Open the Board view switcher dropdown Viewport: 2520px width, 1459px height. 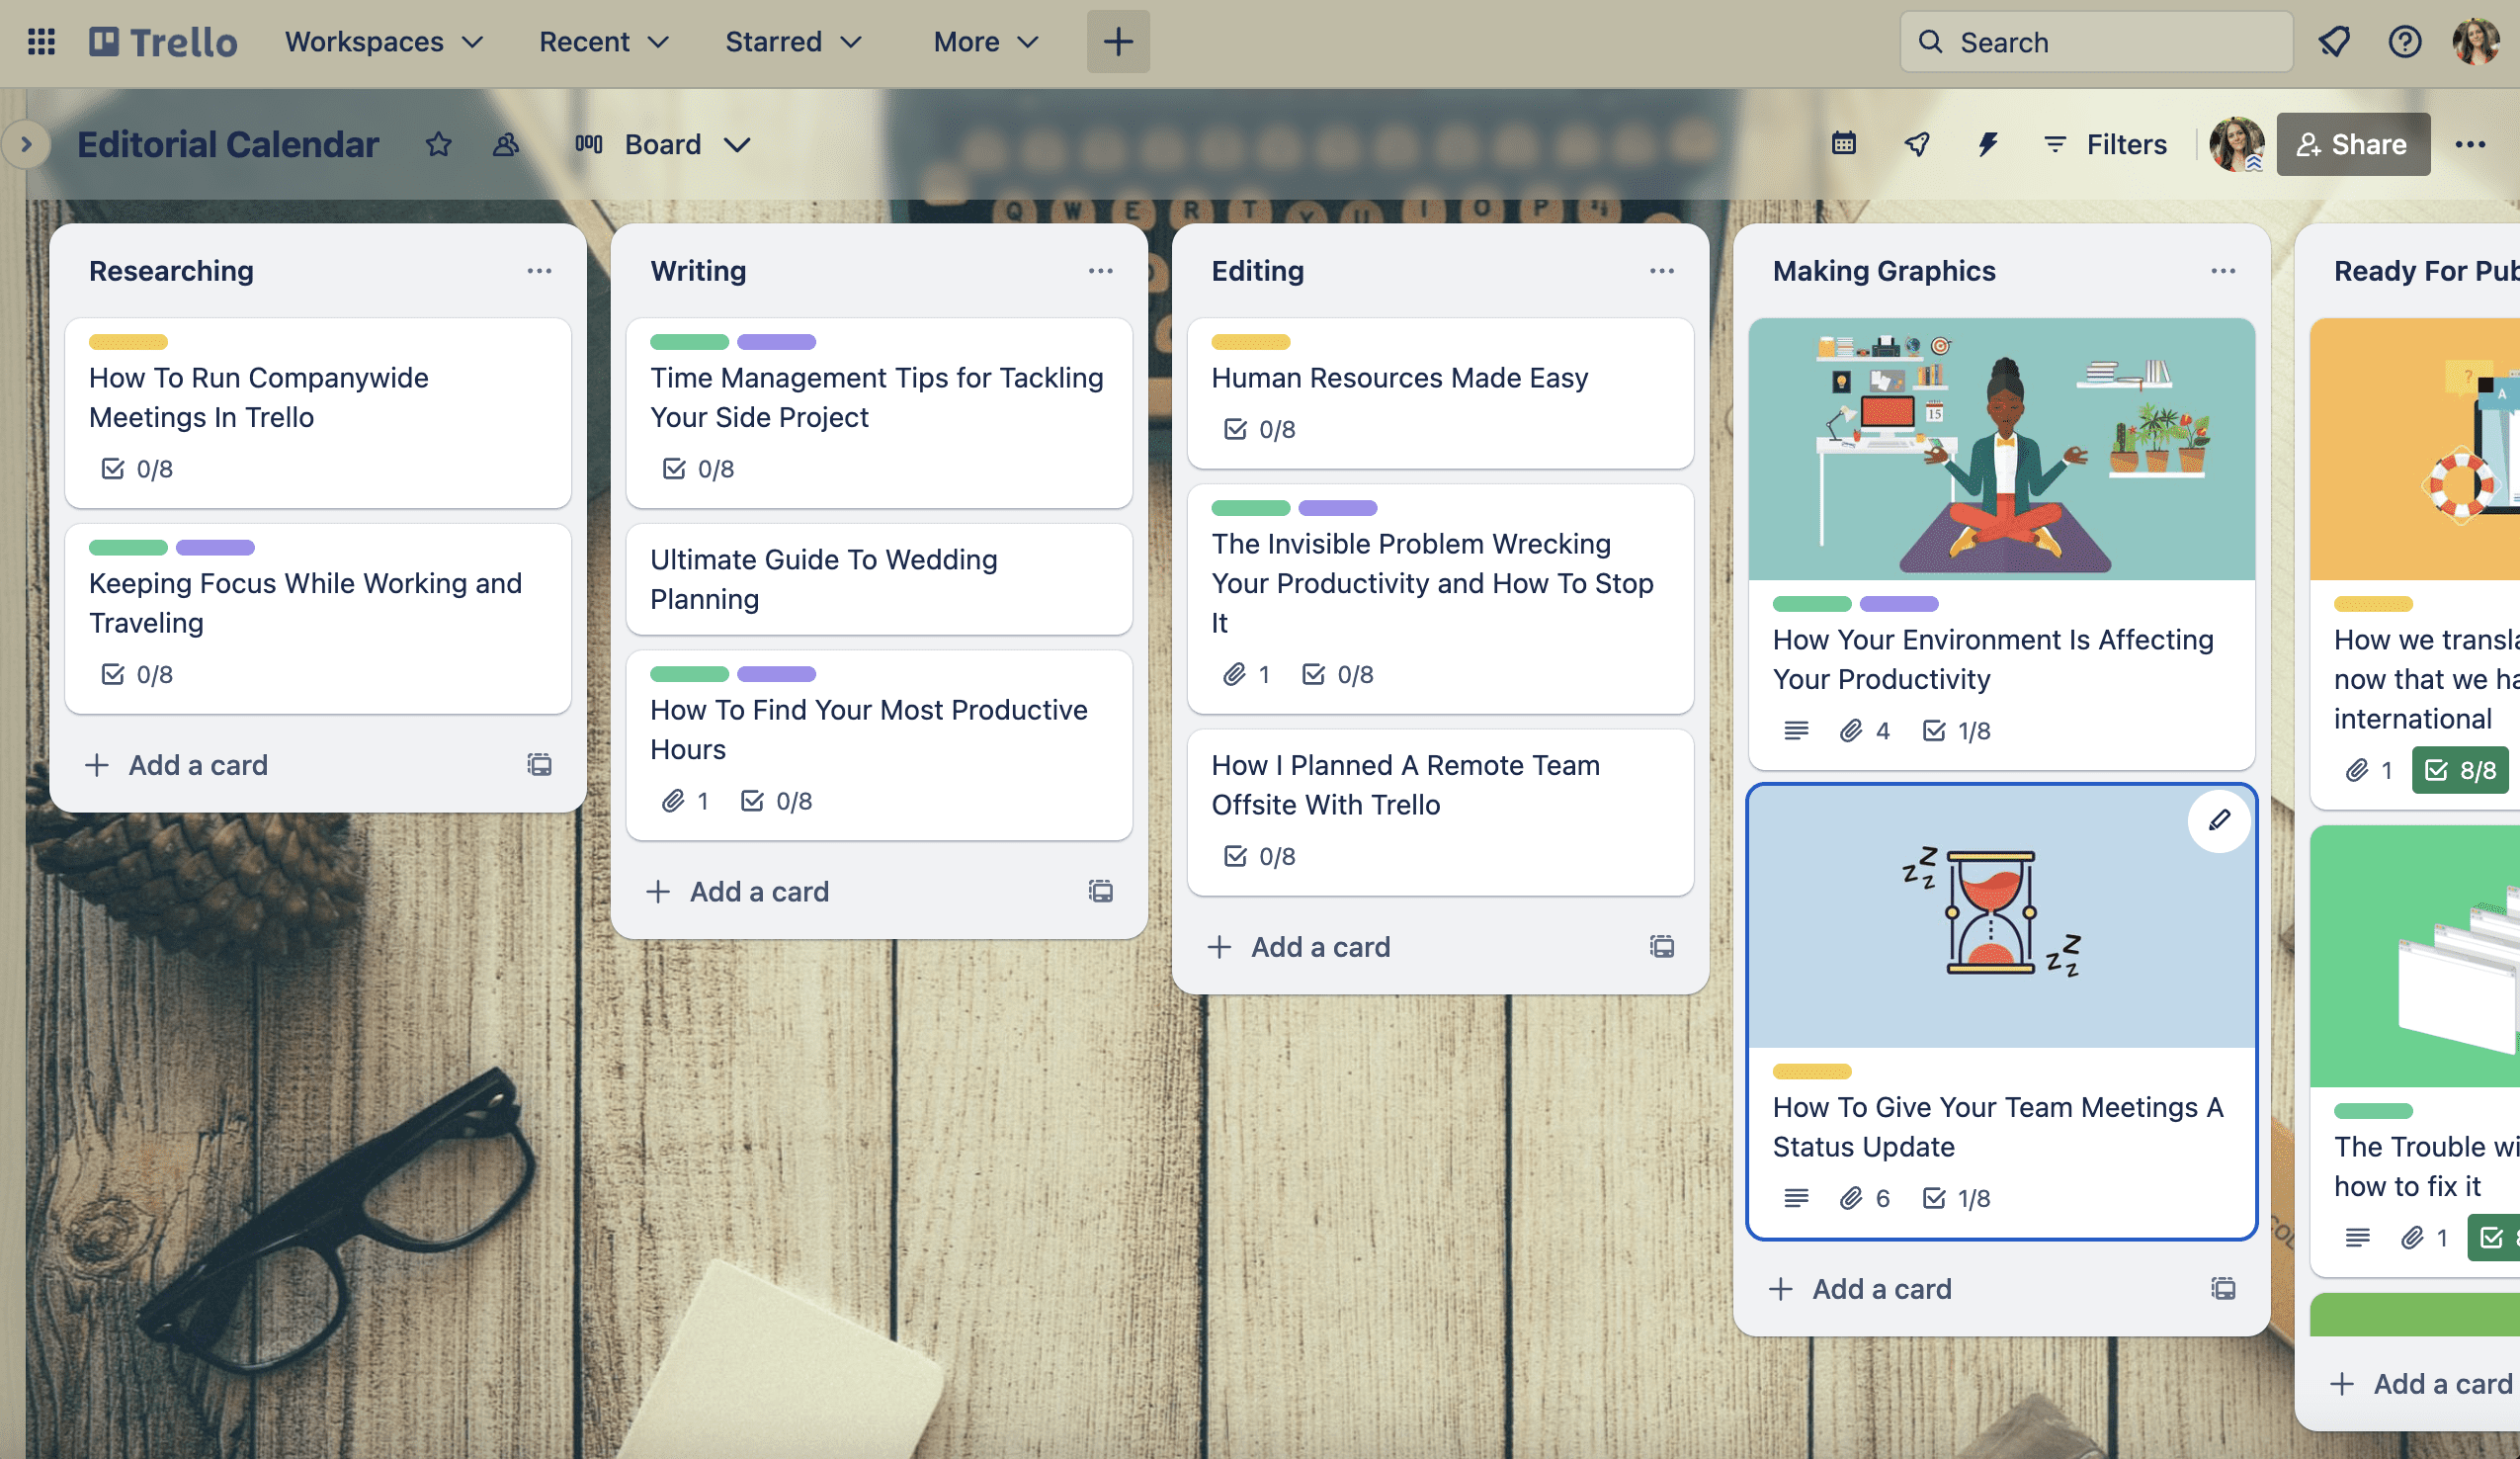662,145
